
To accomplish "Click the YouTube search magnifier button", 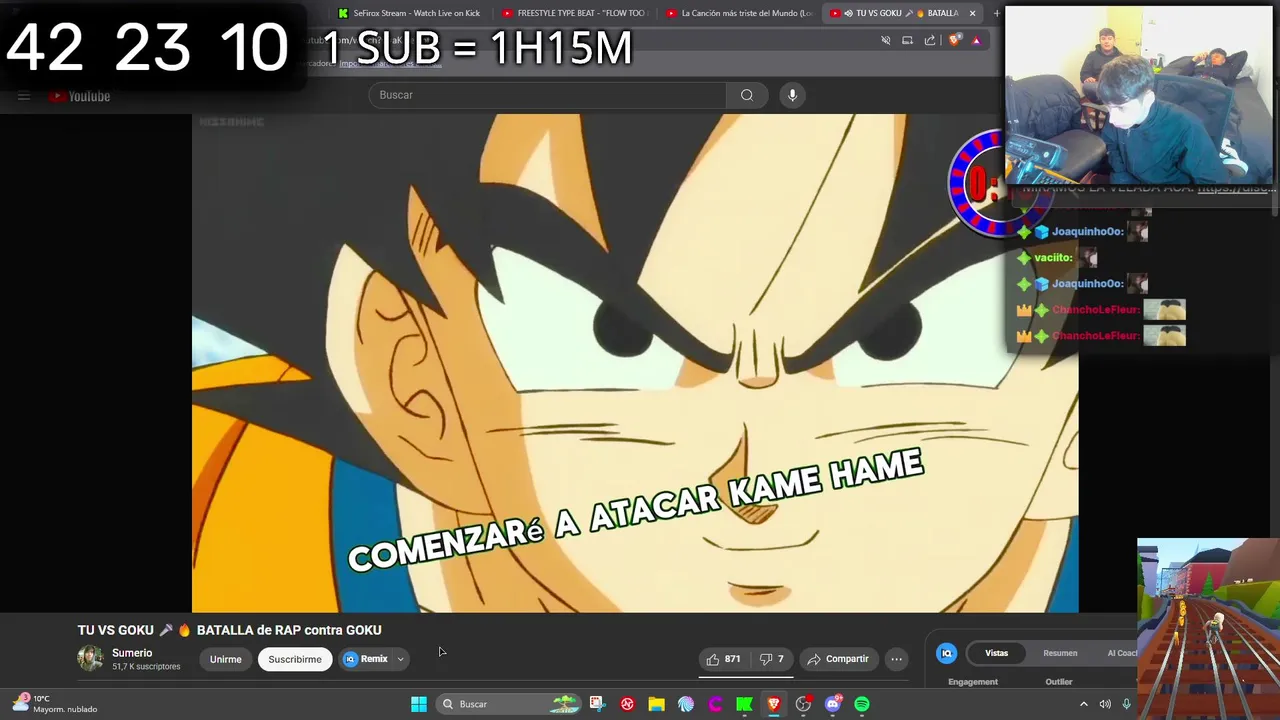I will [x=746, y=95].
